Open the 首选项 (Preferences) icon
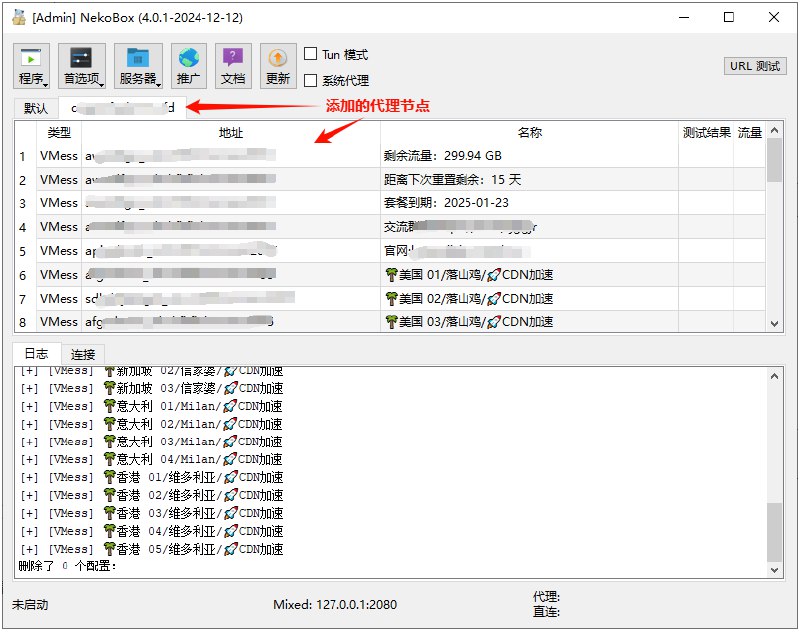The height and width of the screenshot is (632, 800). click(x=80, y=58)
